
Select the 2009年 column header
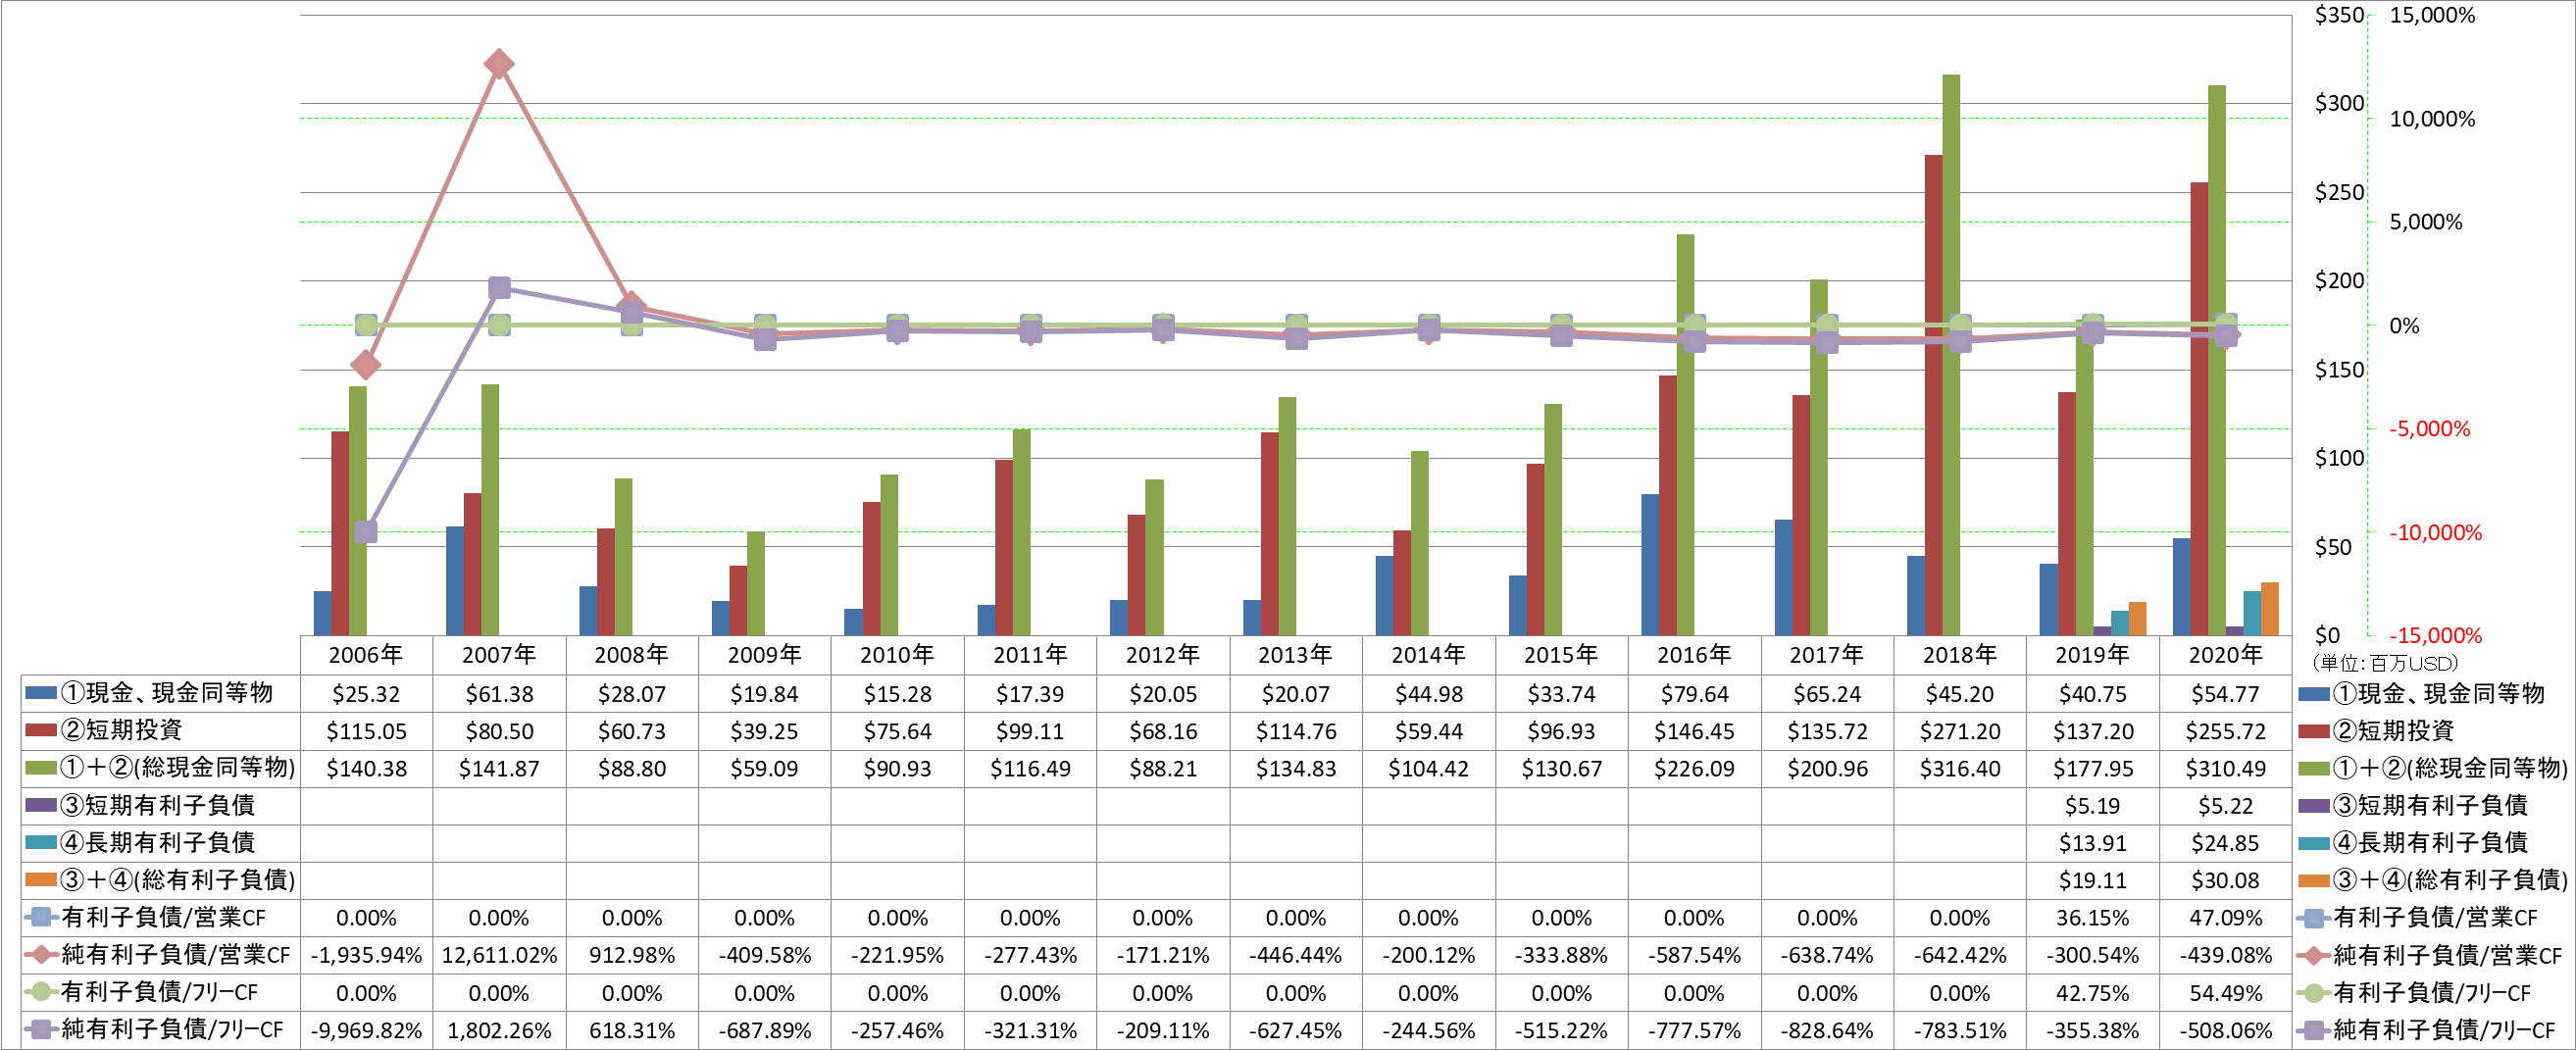(764, 655)
